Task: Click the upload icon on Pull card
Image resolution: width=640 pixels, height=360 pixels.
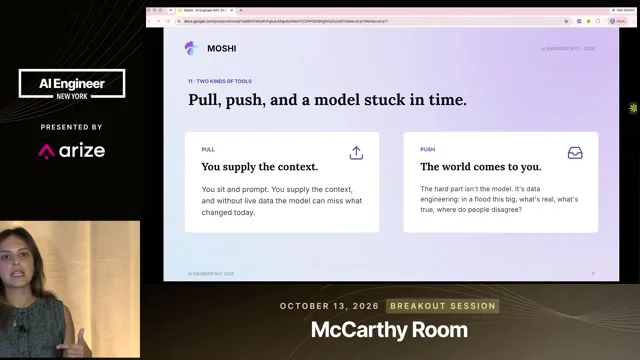Action: pos(356,153)
